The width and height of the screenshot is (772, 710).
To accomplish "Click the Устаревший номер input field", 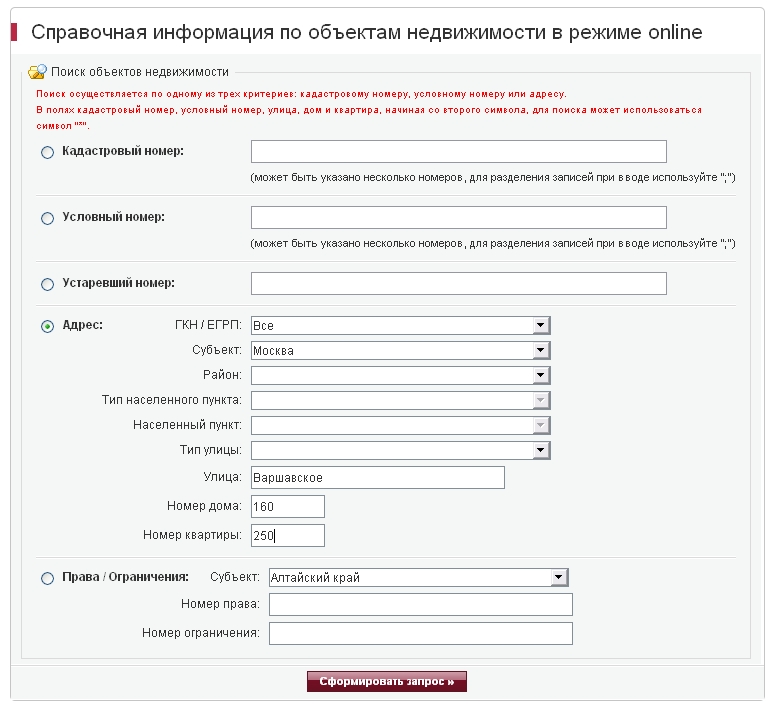I will pos(458,283).
